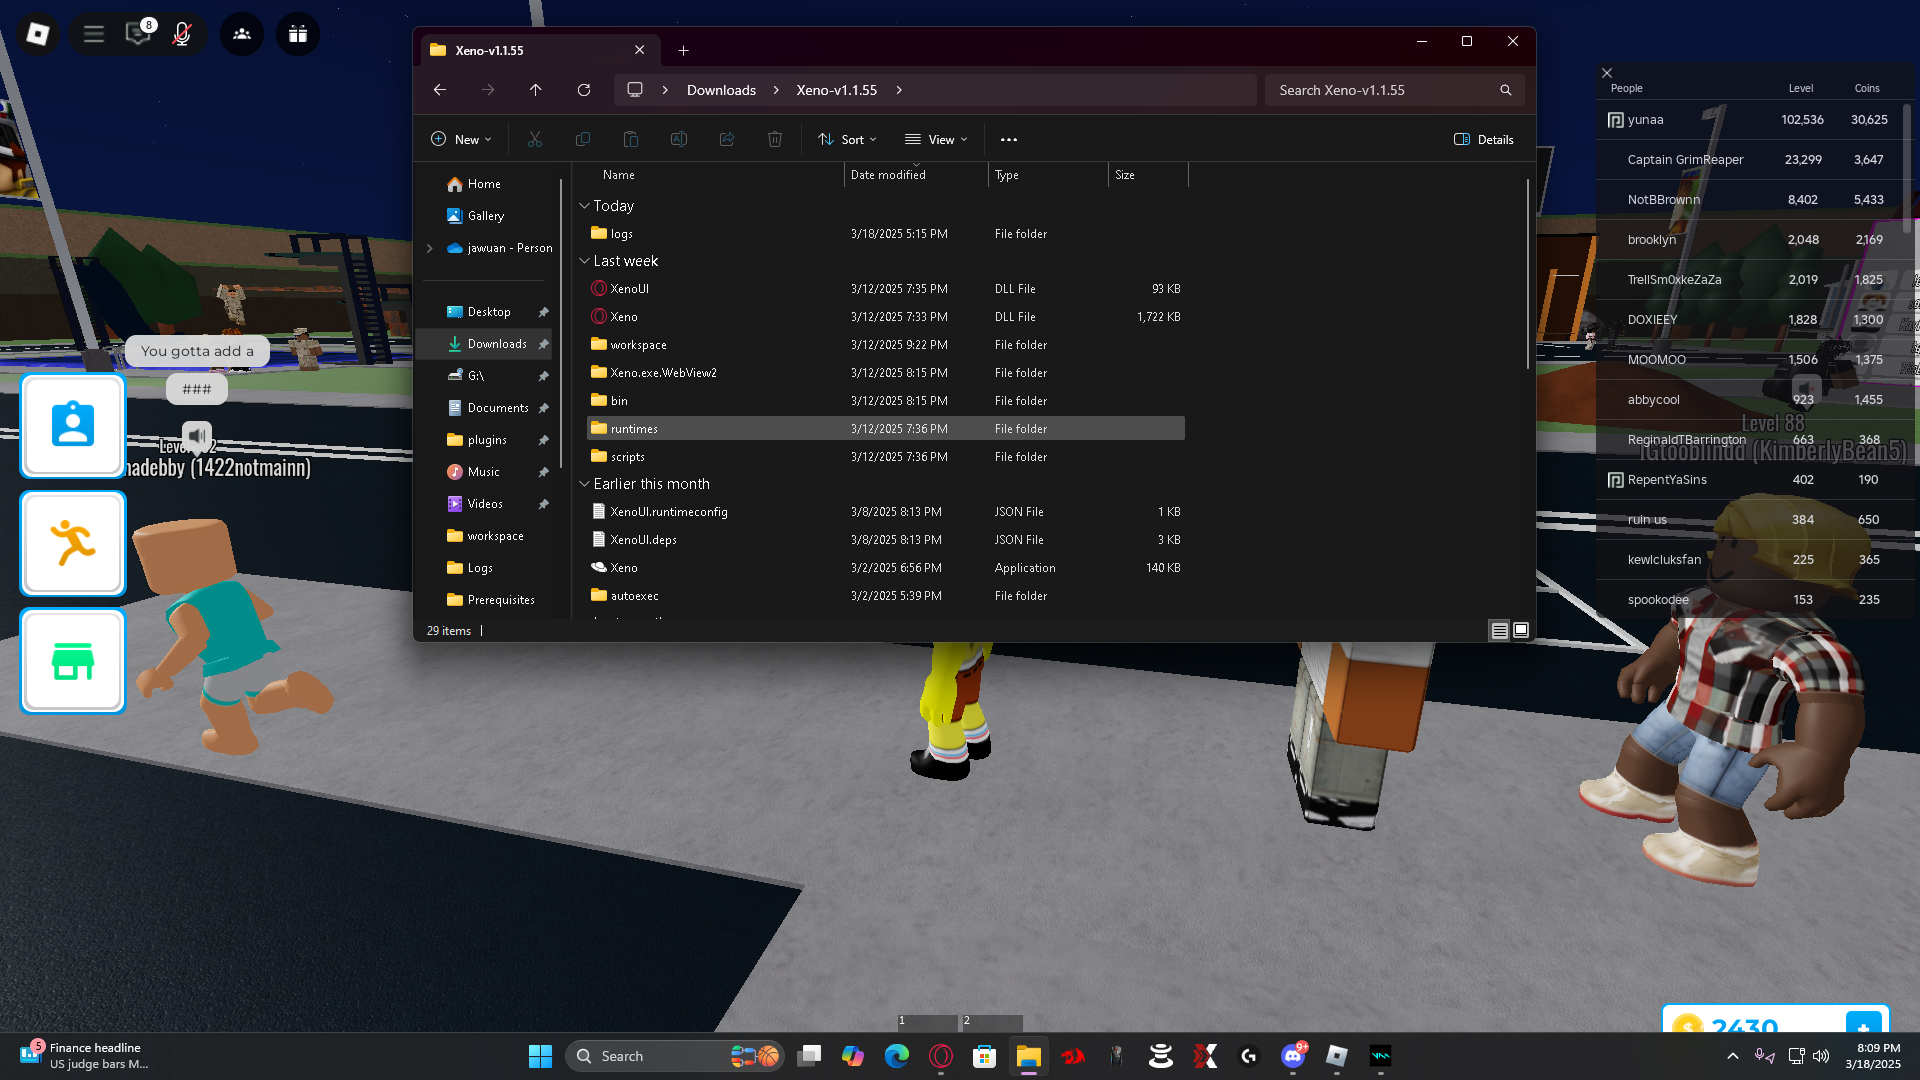Expand the chevron after Downloads in address bar
Viewport: 1920px width, 1080px height.
[x=776, y=90]
